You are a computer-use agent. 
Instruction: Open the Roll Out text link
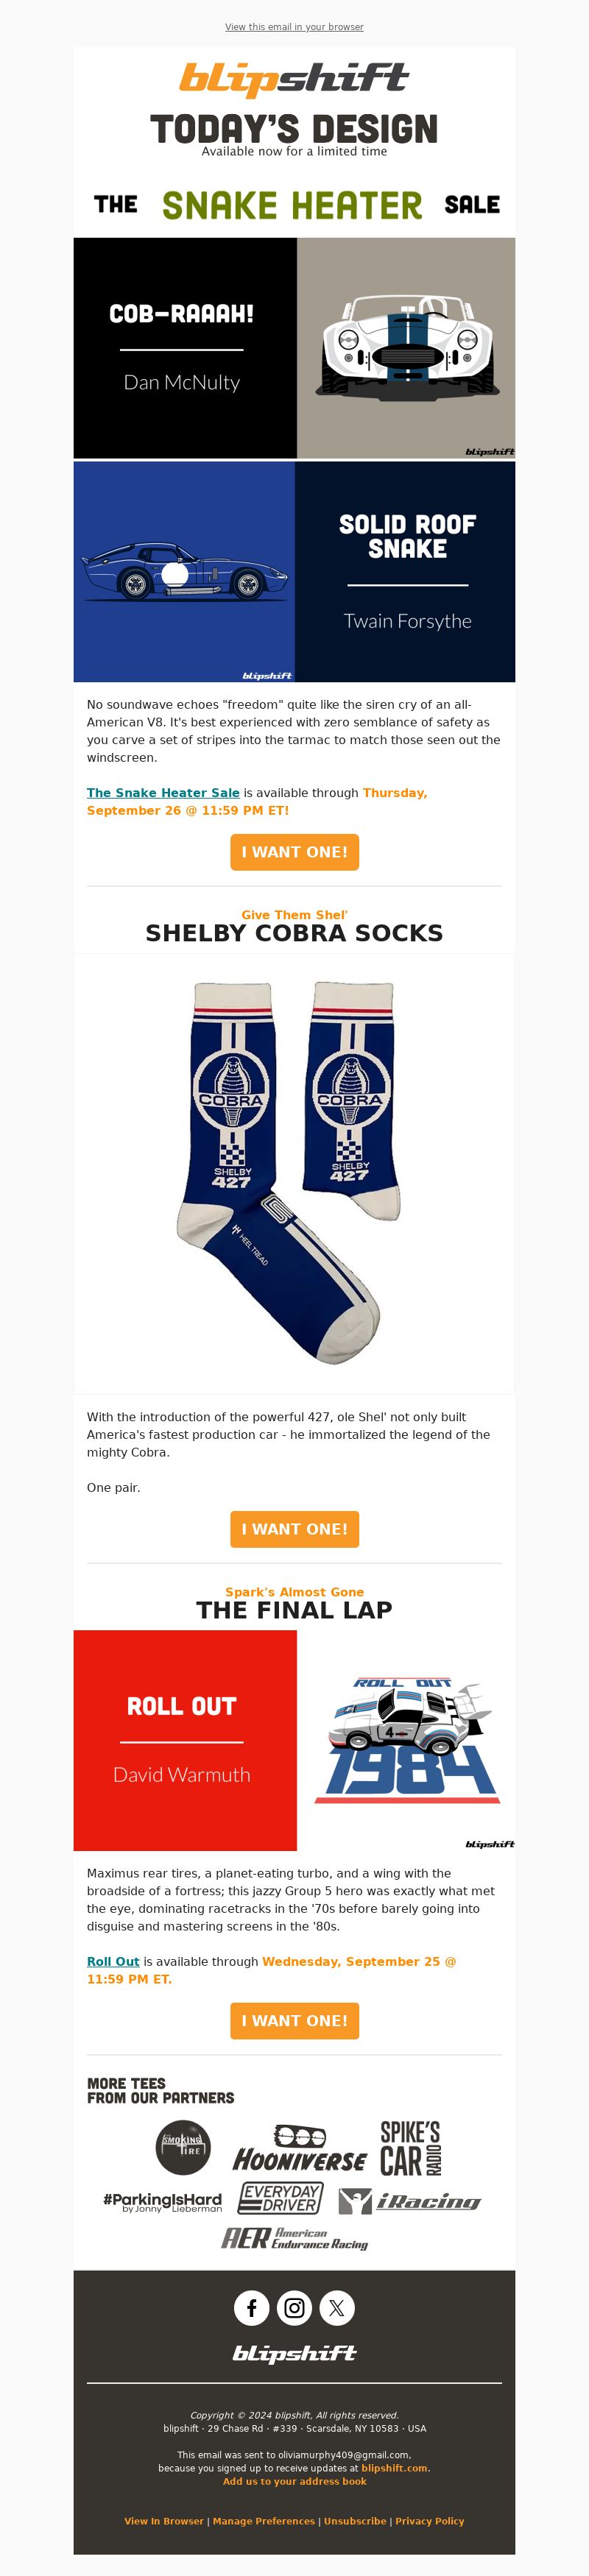tap(113, 1961)
